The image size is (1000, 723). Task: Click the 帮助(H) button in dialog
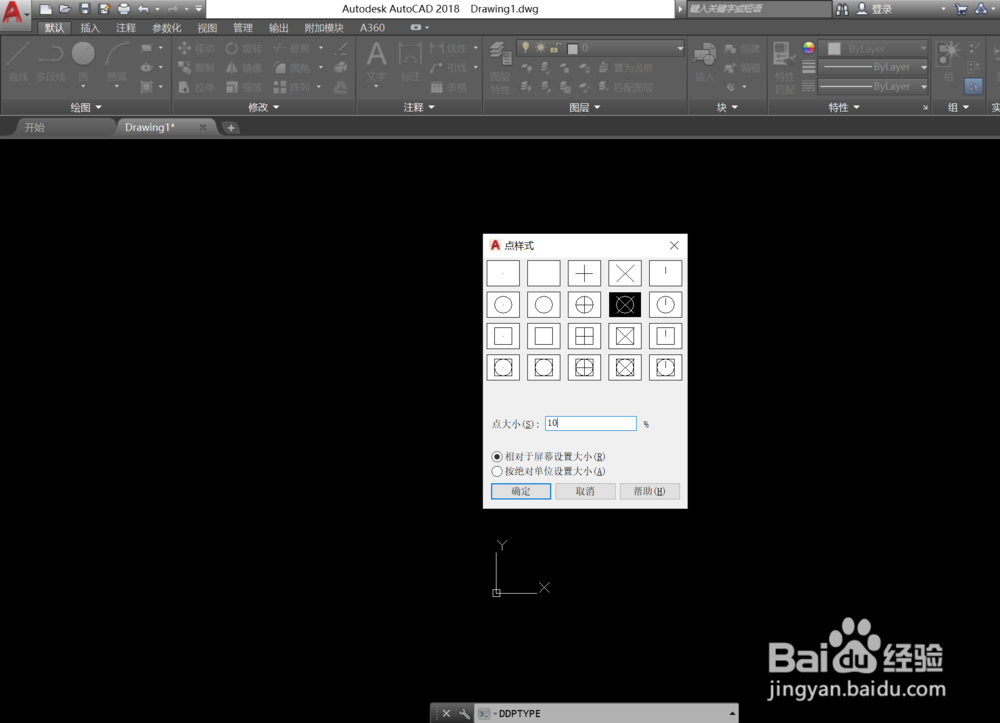tap(649, 491)
